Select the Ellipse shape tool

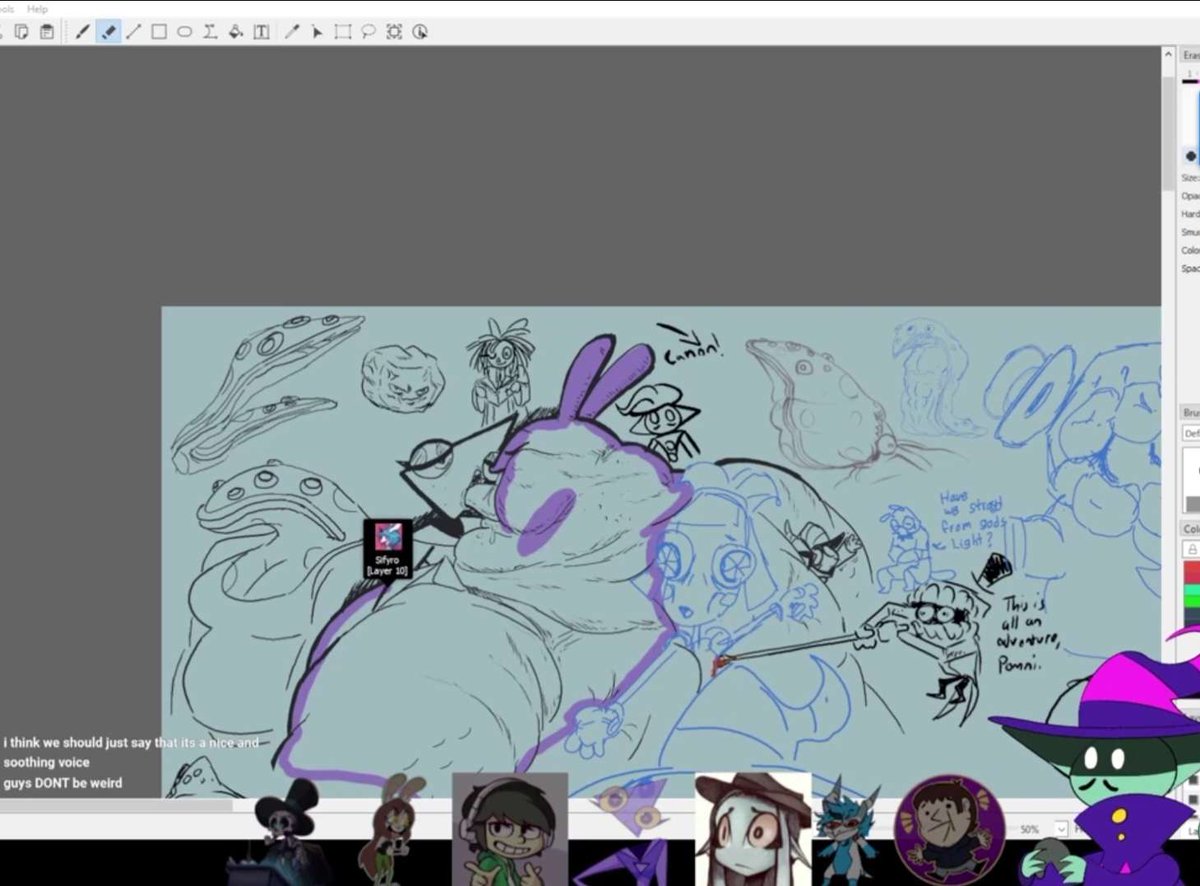[185, 32]
